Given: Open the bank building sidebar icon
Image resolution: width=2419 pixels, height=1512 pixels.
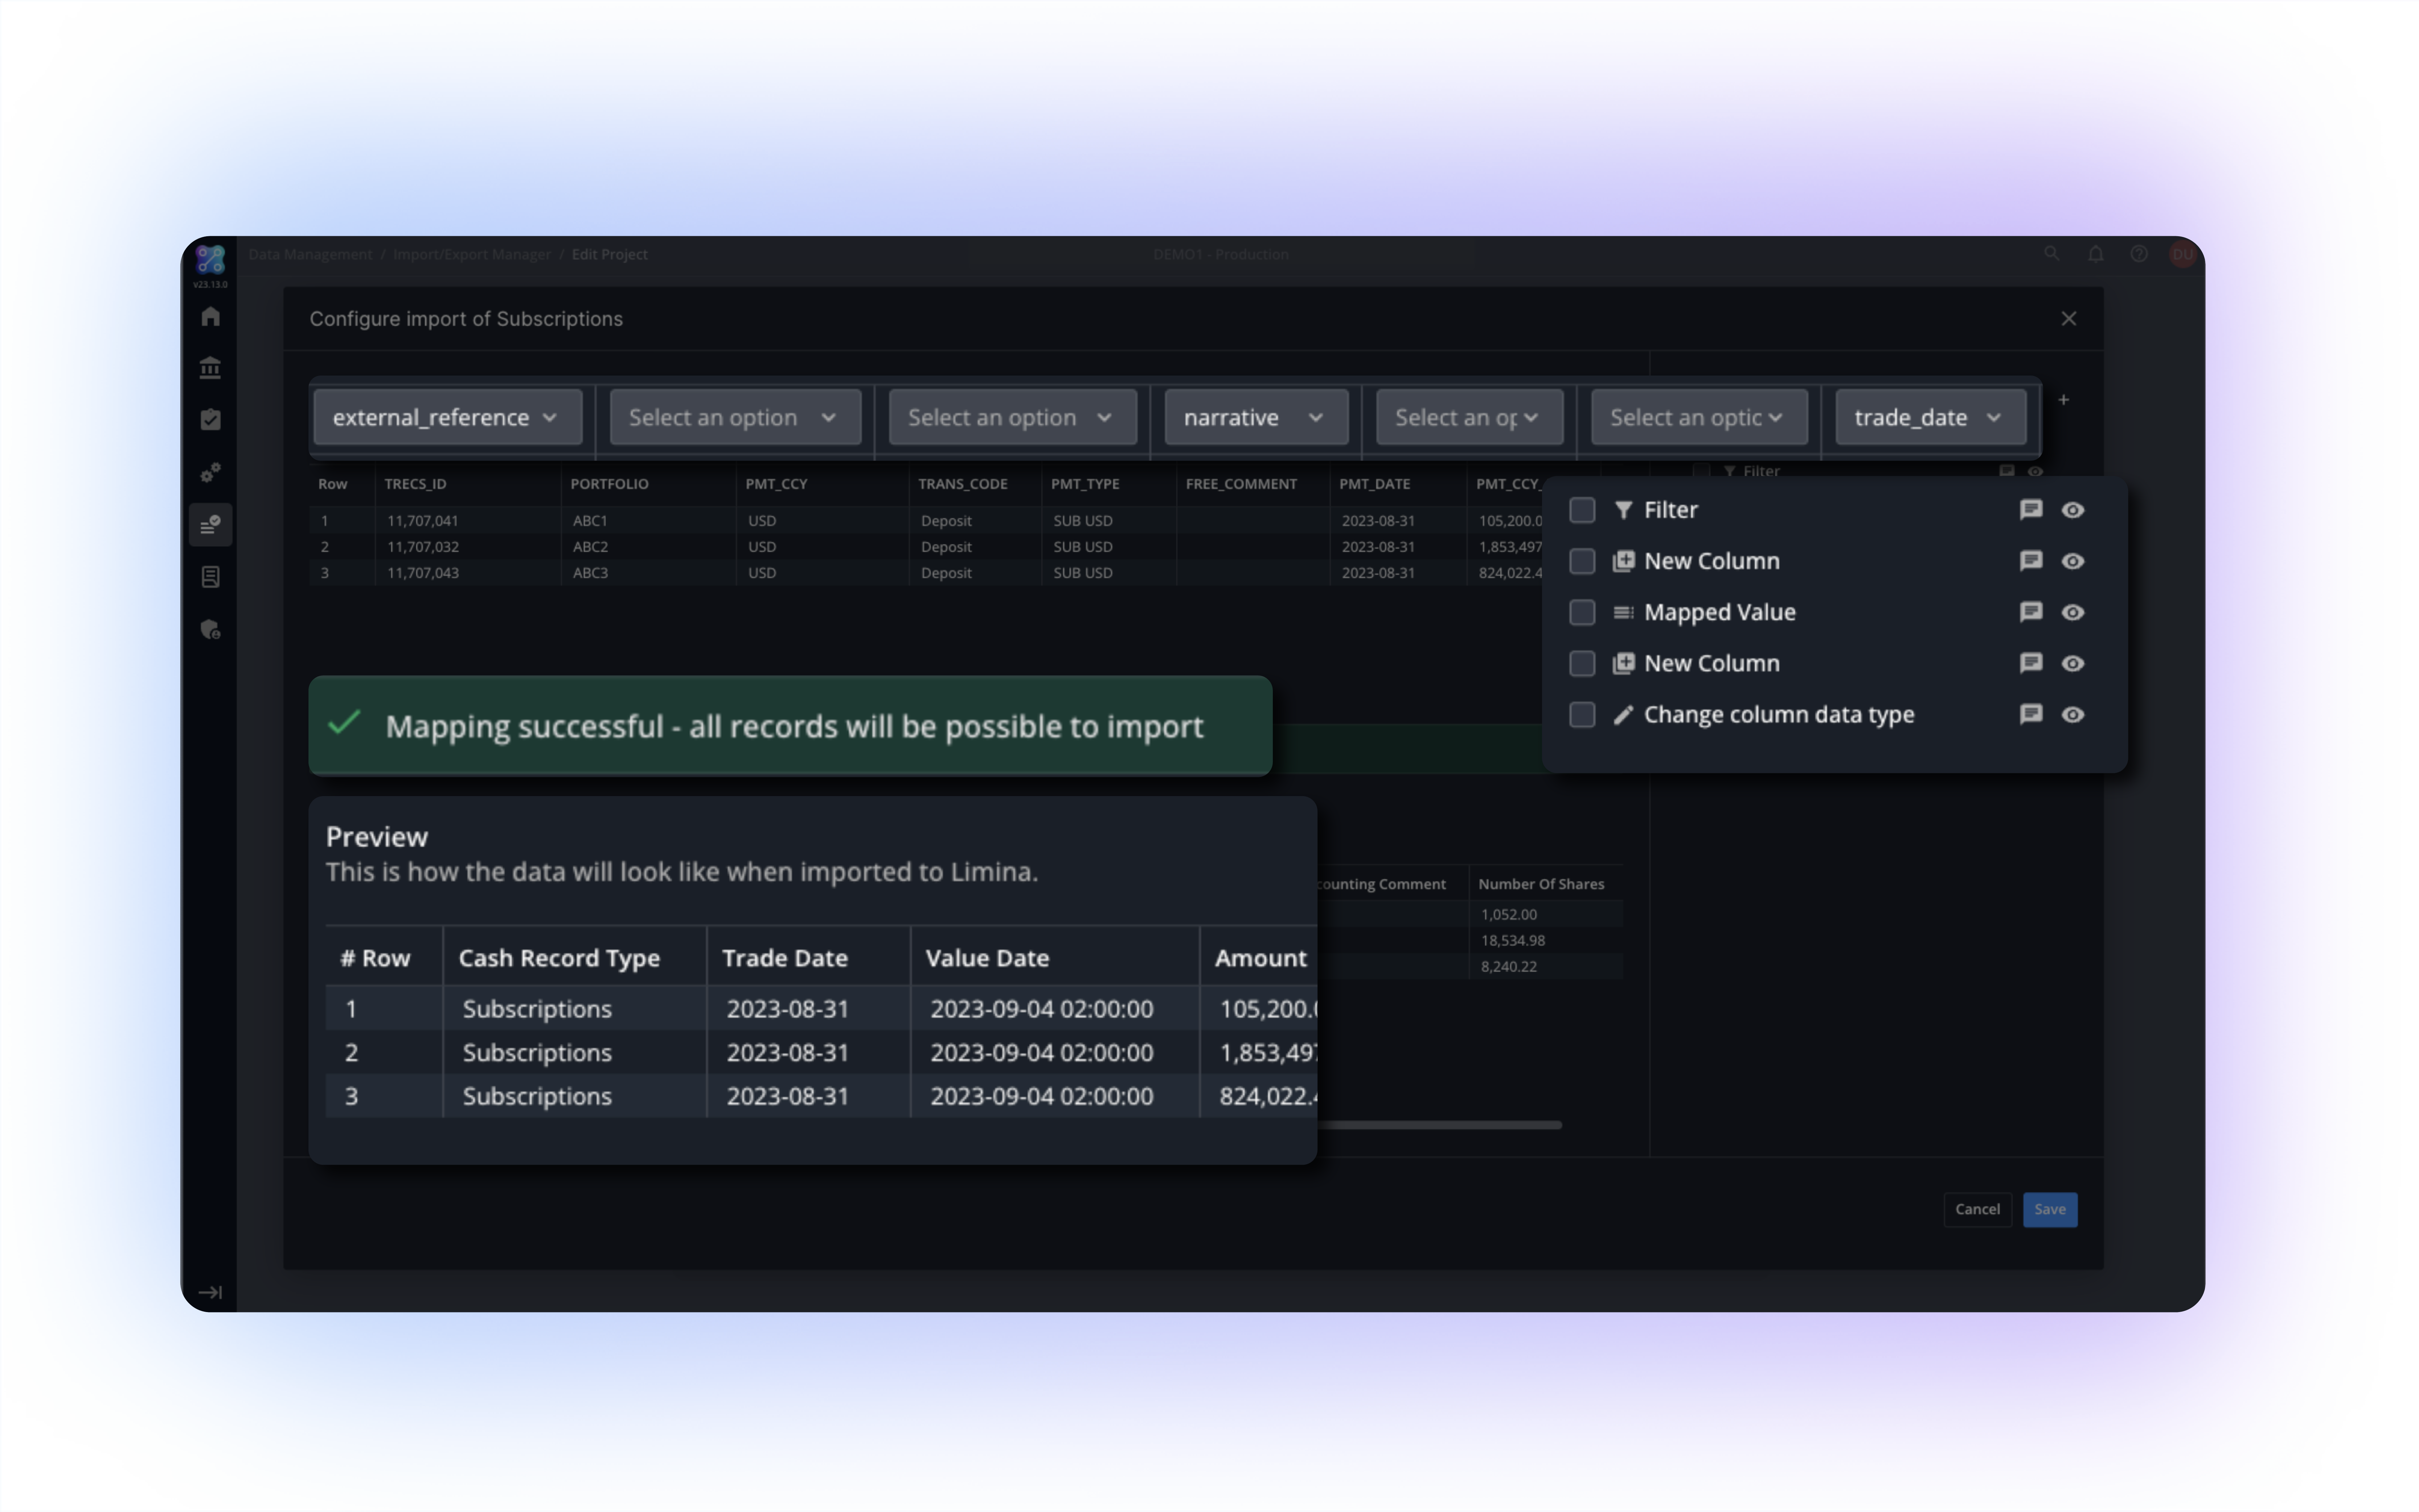Looking at the screenshot, I should (210, 368).
